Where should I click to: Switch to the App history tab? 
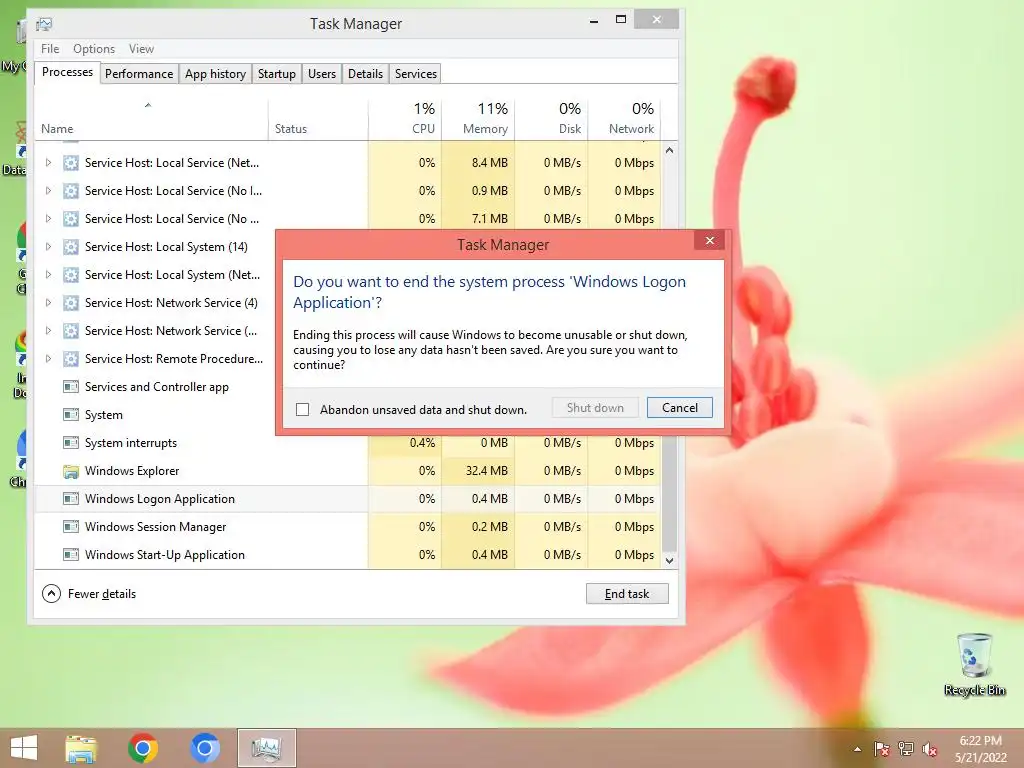[x=216, y=74]
